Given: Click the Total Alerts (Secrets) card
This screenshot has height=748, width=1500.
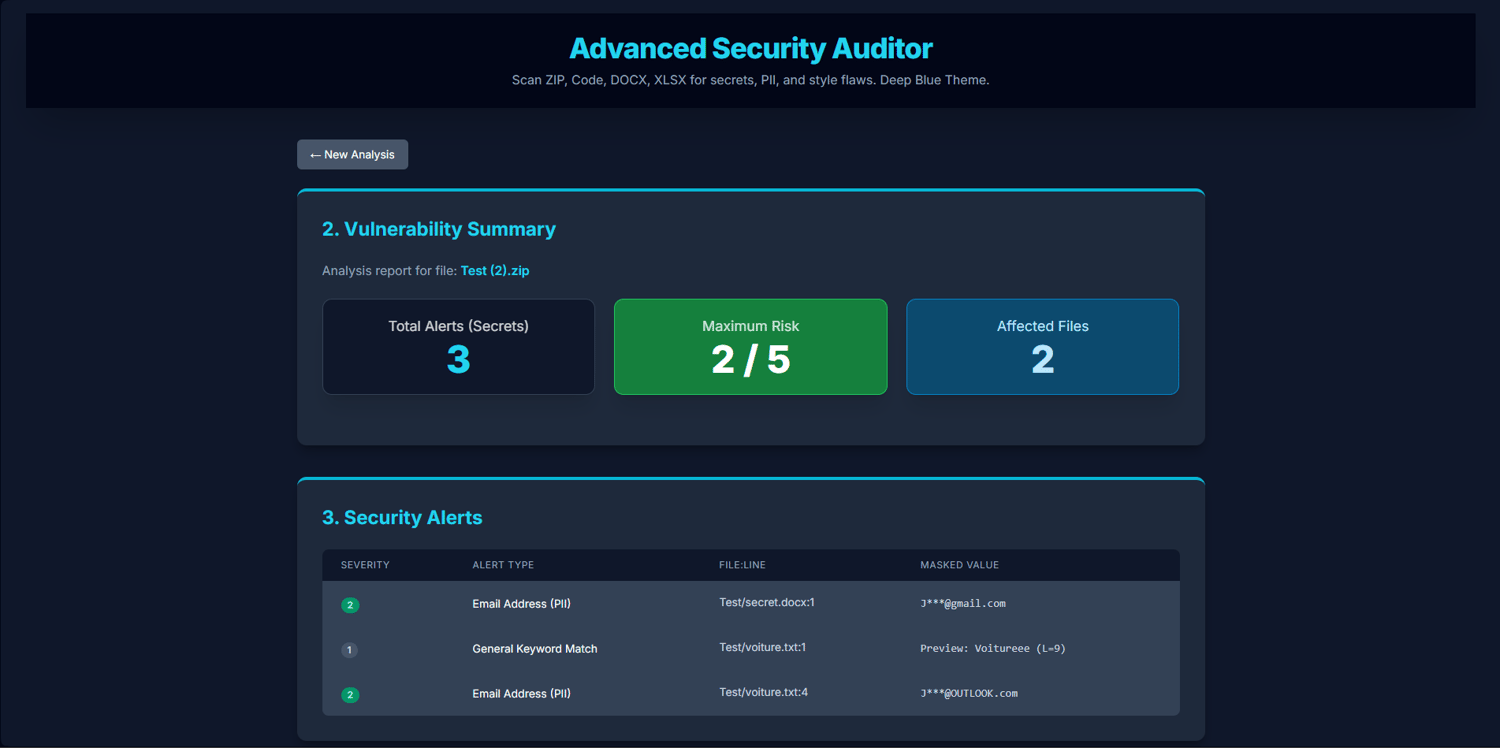Looking at the screenshot, I should 458,347.
